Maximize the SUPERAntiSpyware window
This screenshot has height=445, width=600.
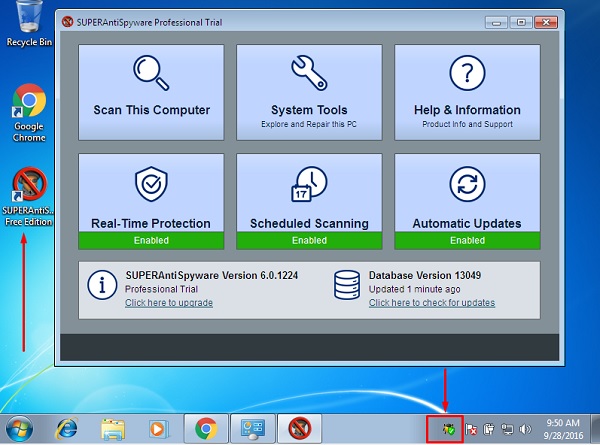[521, 22]
